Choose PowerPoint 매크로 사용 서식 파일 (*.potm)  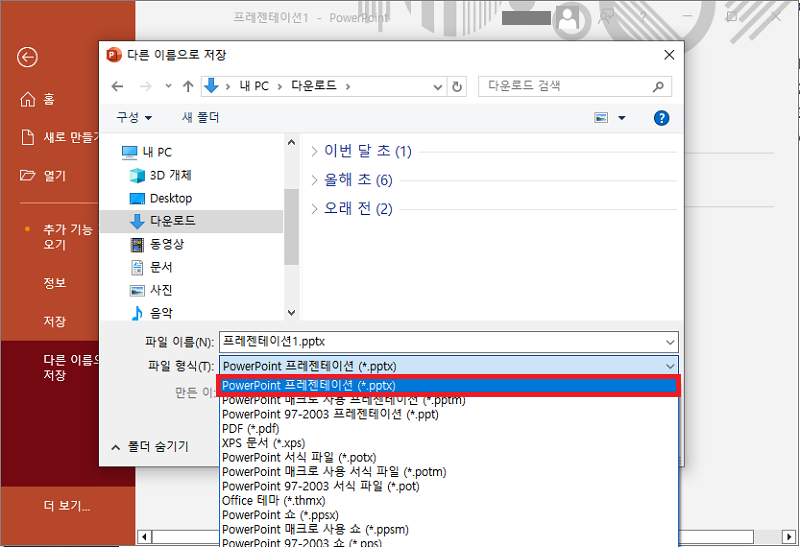pyautogui.click(x=334, y=471)
